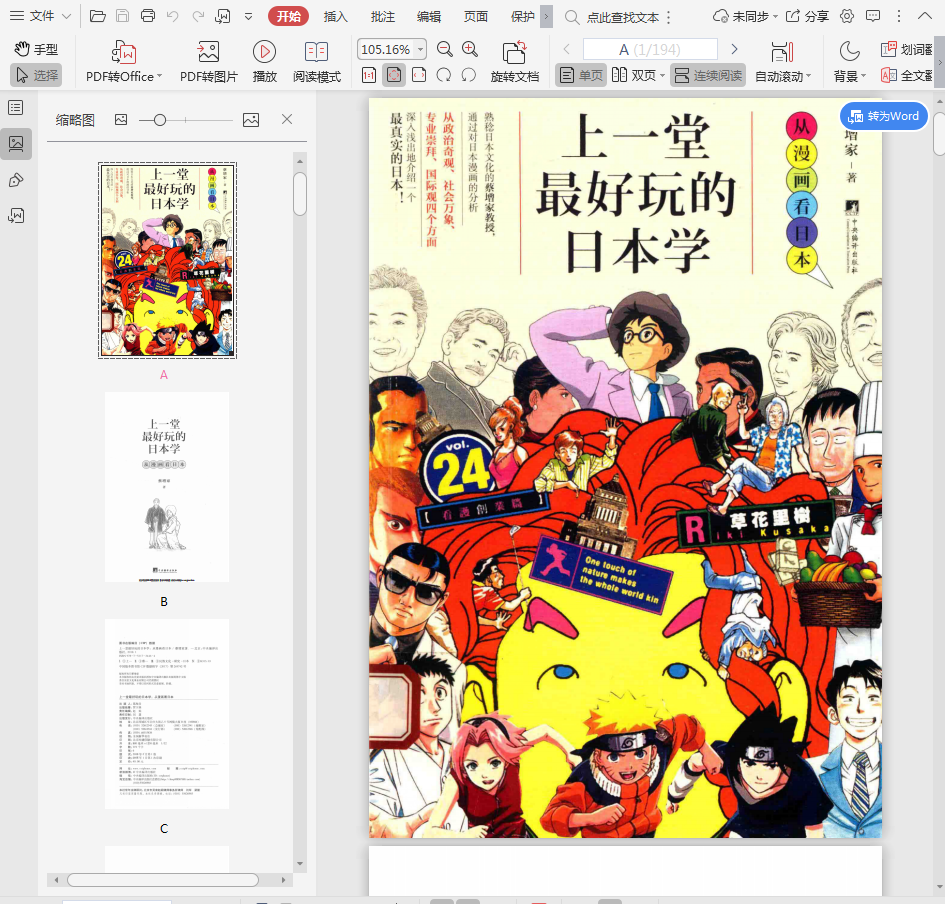Toggle 单页 single page view
This screenshot has height=904, width=945.
[580, 75]
